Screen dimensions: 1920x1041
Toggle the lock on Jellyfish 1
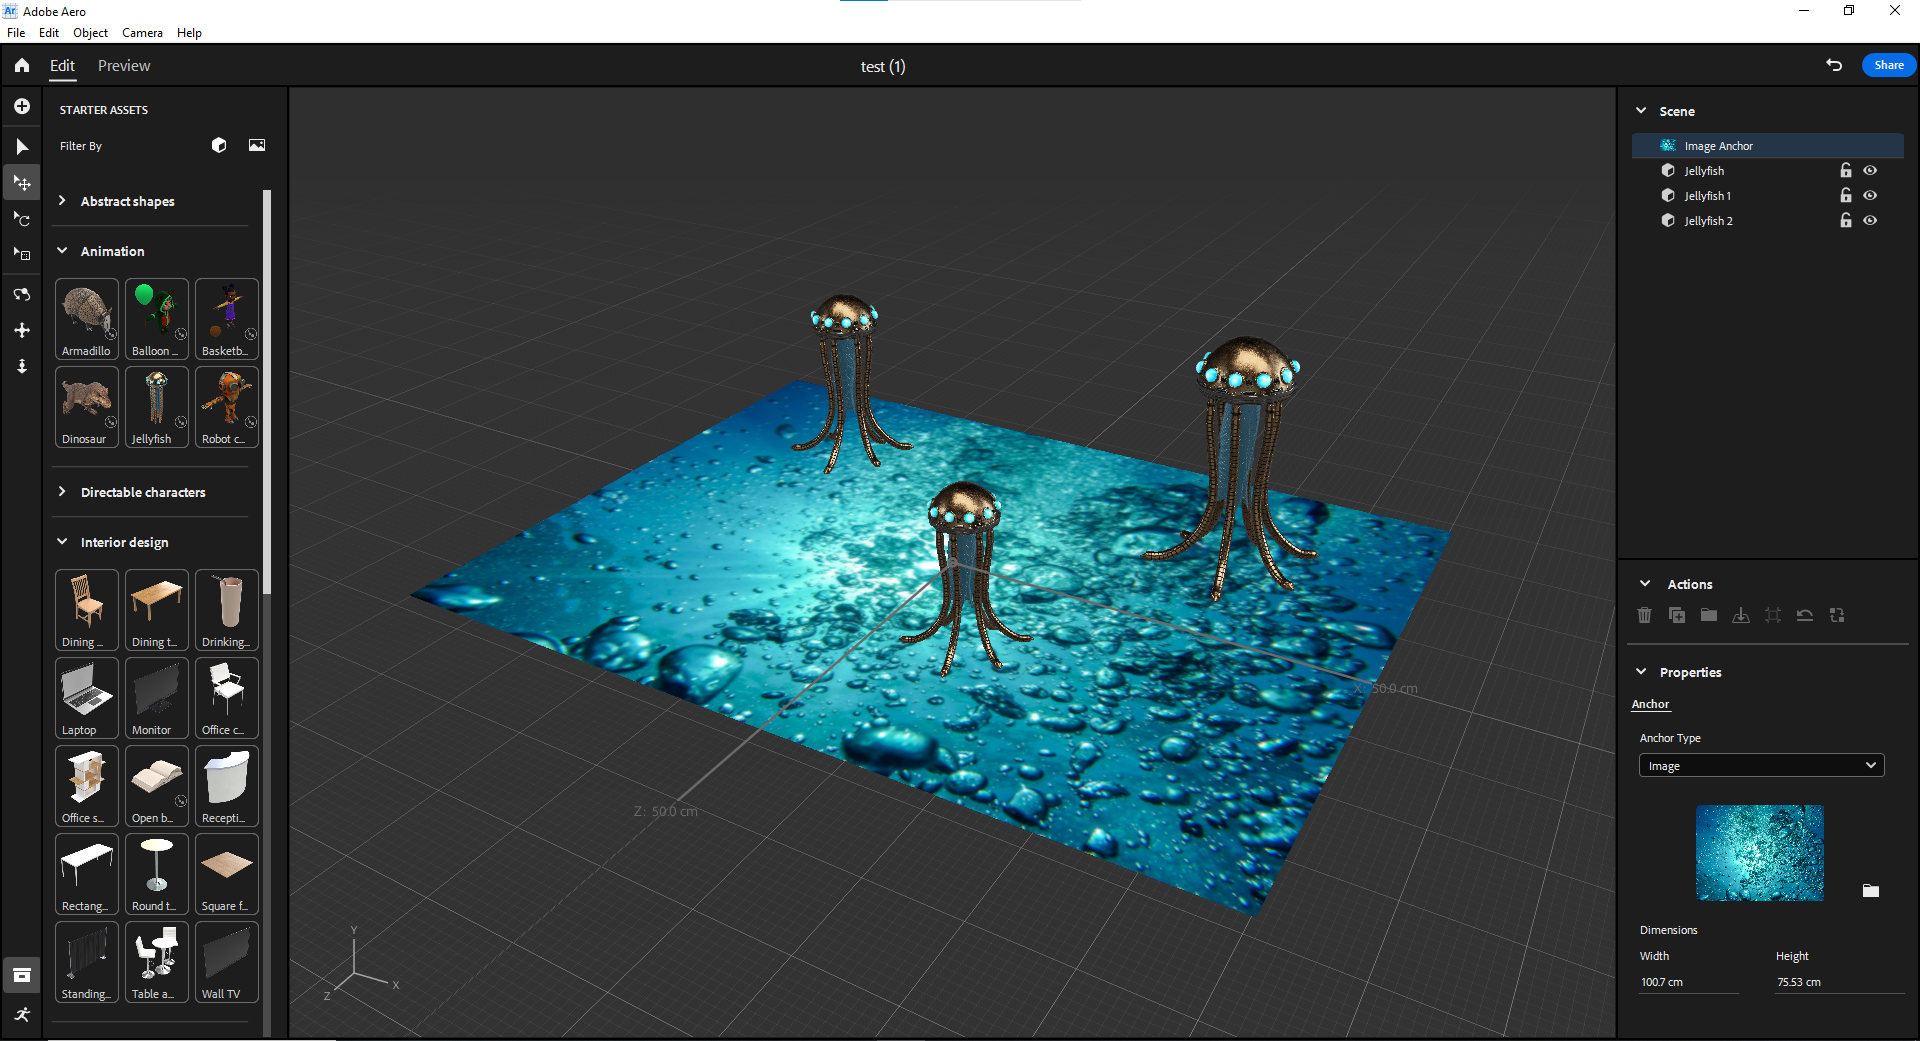coord(1846,196)
